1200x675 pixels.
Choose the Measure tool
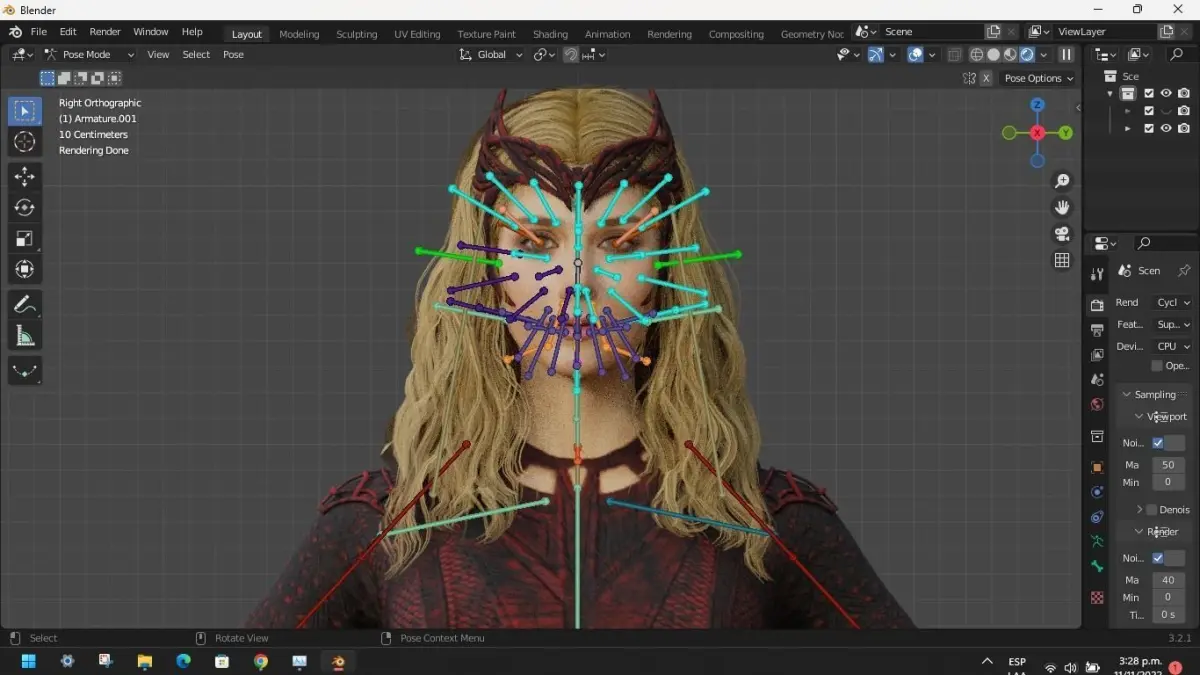[x=25, y=335]
